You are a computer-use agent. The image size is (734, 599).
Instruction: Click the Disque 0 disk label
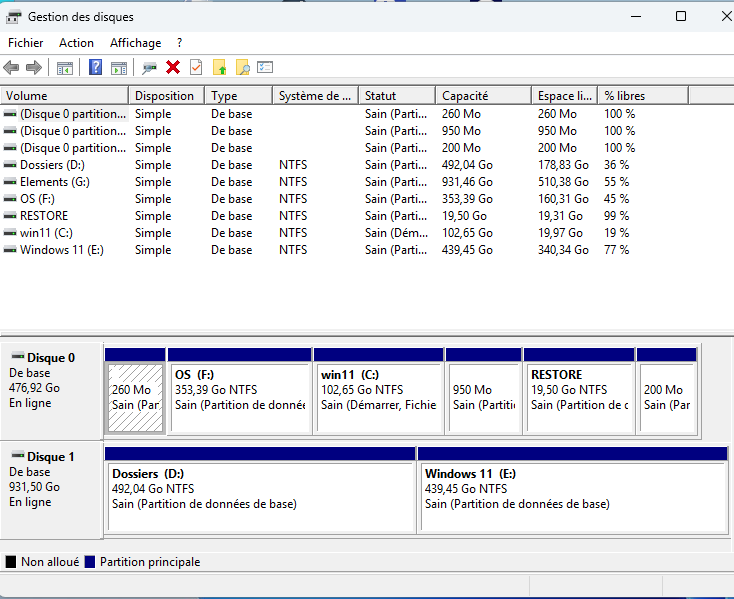[50, 358]
